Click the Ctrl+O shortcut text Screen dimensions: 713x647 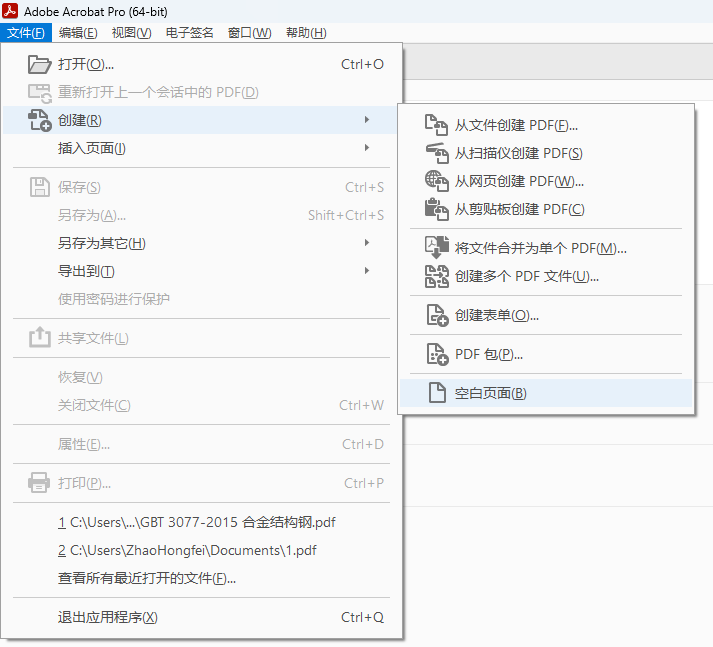(362, 65)
